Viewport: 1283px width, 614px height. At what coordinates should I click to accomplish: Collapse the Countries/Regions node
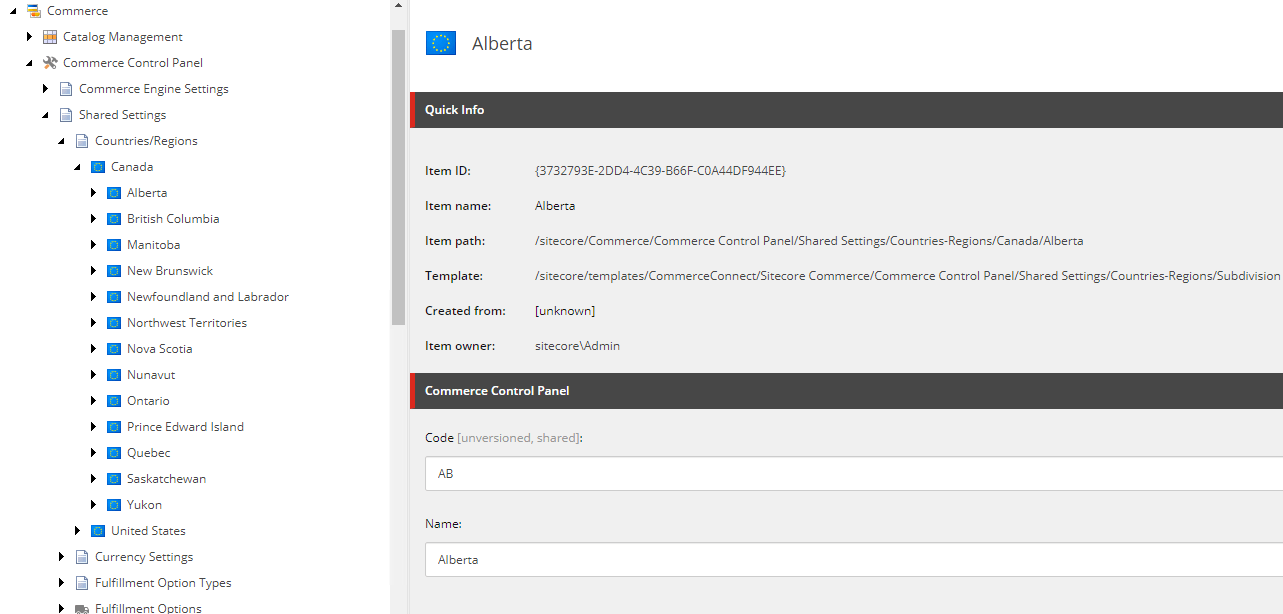pos(61,141)
